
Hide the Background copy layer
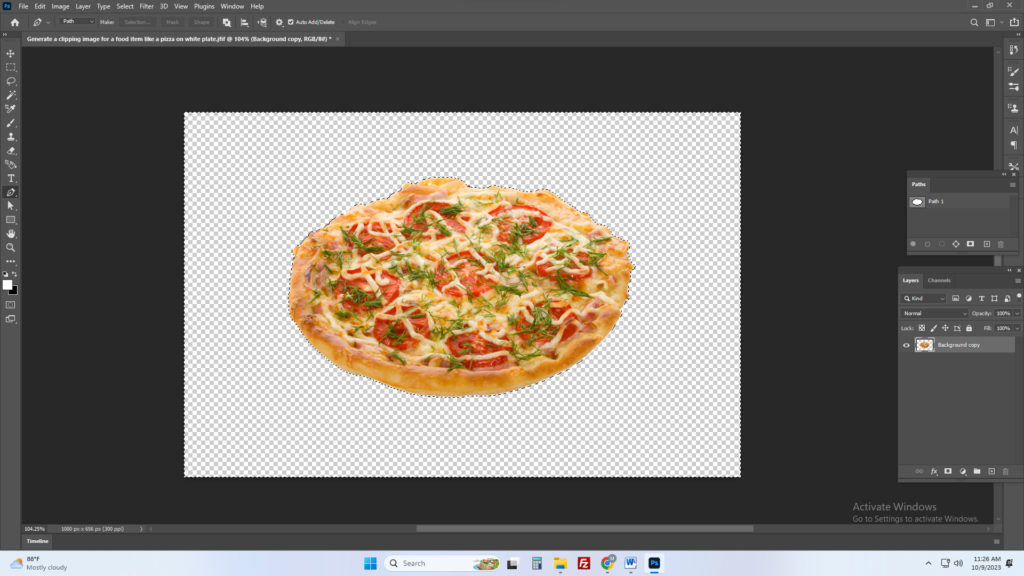coord(906,345)
